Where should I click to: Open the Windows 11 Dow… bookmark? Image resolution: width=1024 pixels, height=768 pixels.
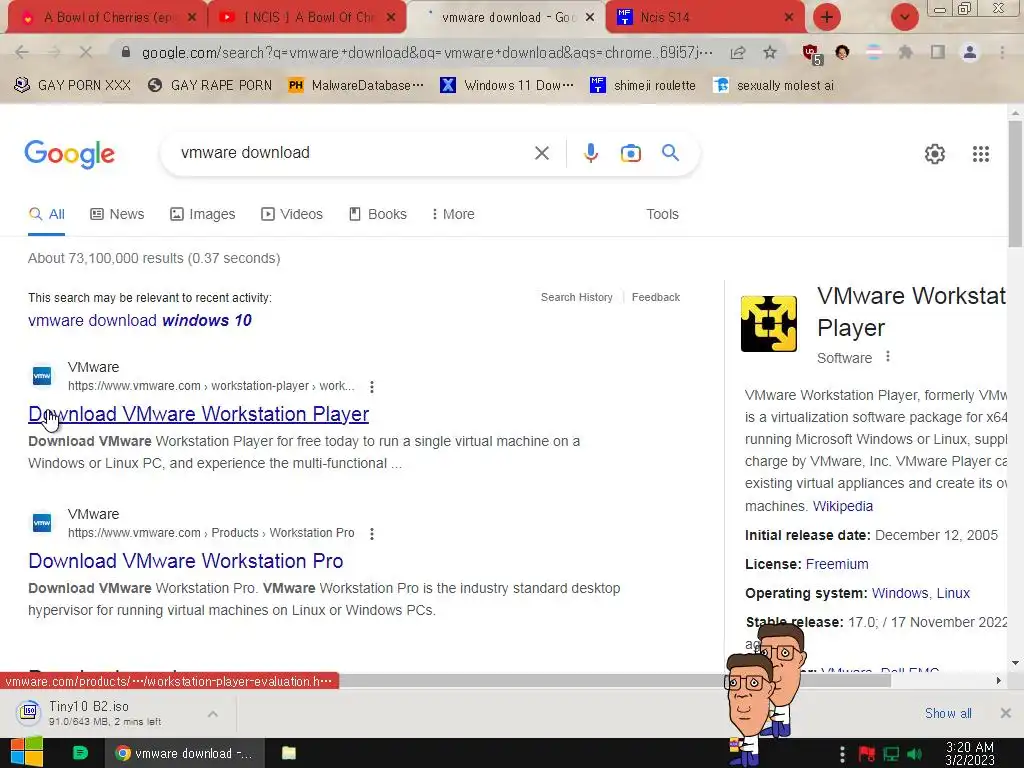click(x=507, y=86)
